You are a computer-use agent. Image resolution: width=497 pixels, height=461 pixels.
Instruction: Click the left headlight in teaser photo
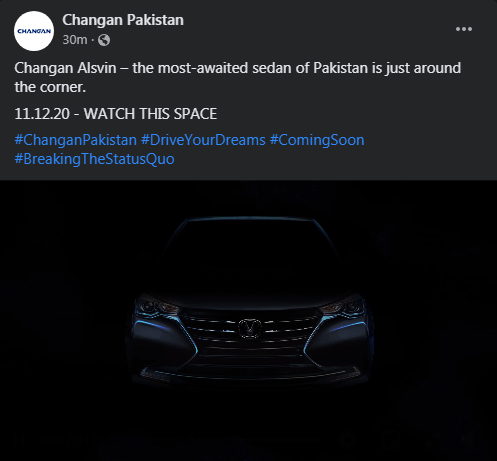pyautogui.click(x=156, y=306)
